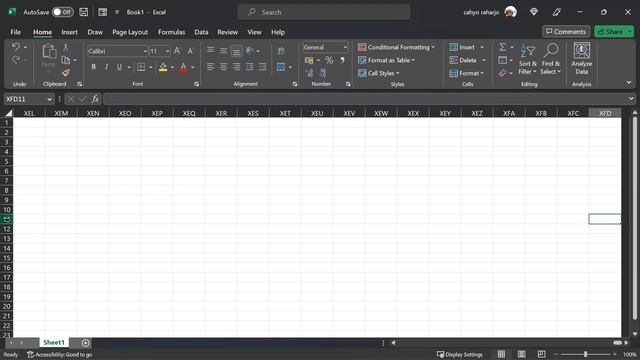Click the AutoSum sigma icon
This screenshot has width=640, height=360.
[x=503, y=47]
